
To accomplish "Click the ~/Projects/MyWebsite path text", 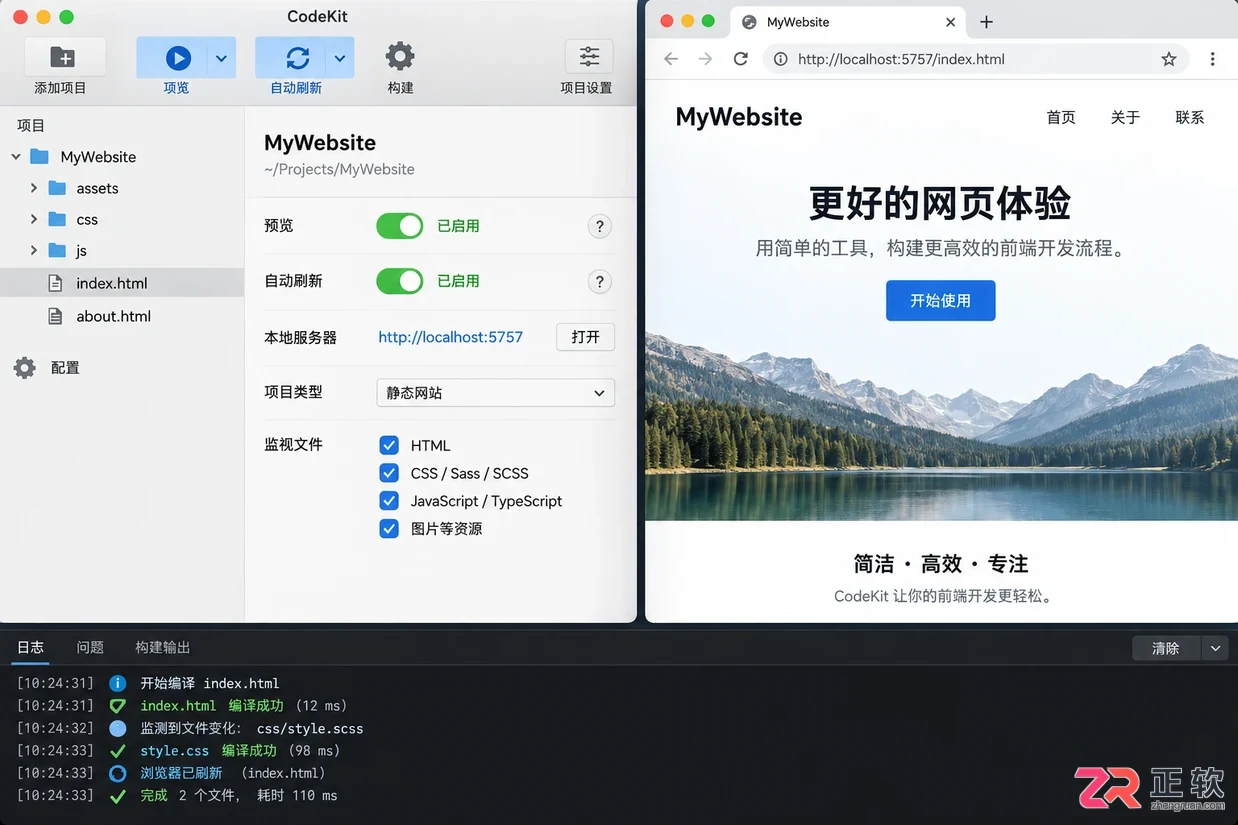I will coord(339,169).
